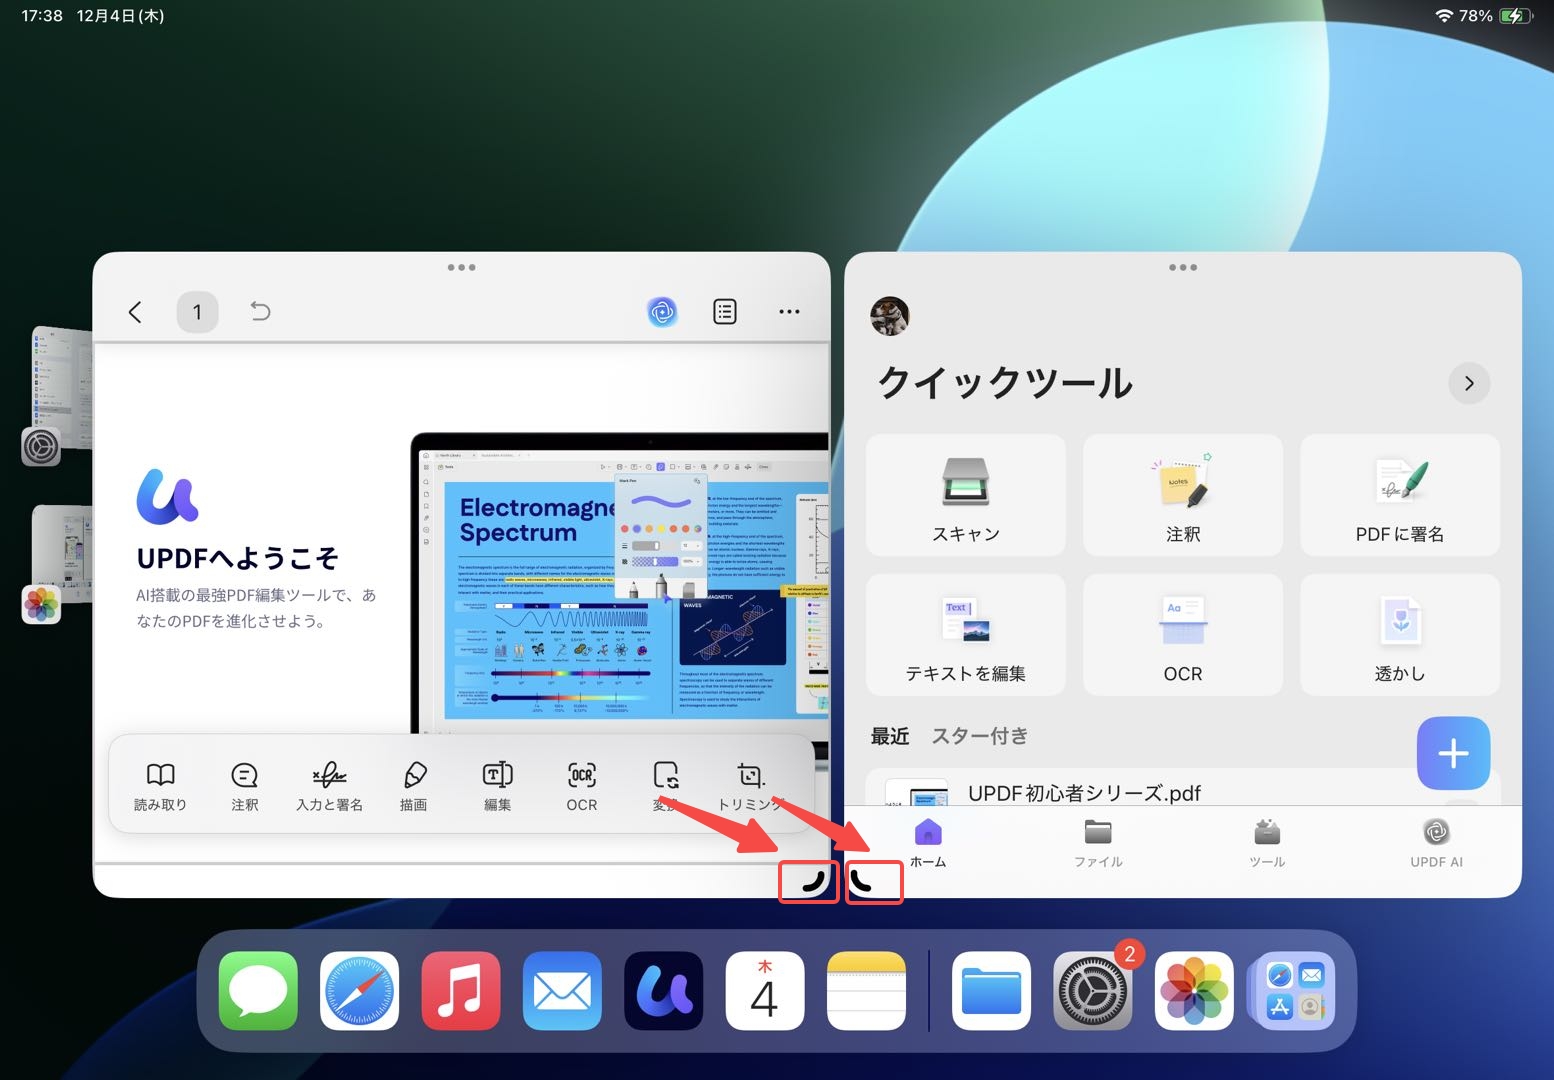Tap the UPDF logo on welcome page
This screenshot has width=1554, height=1080.
click(167, 497)
